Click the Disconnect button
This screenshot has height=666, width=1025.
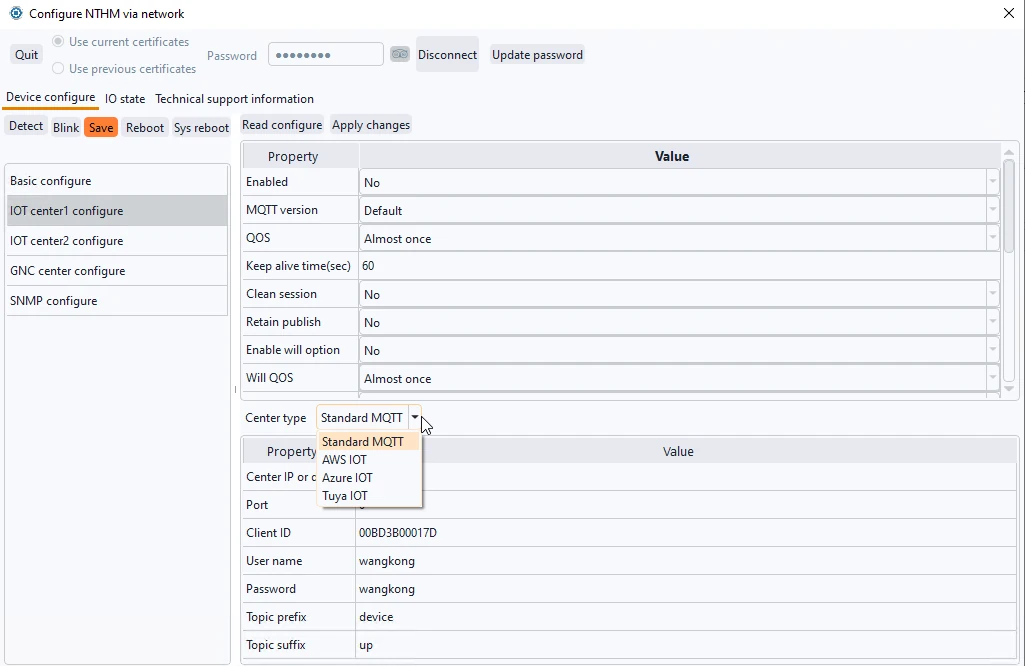(x=447, y=54)
